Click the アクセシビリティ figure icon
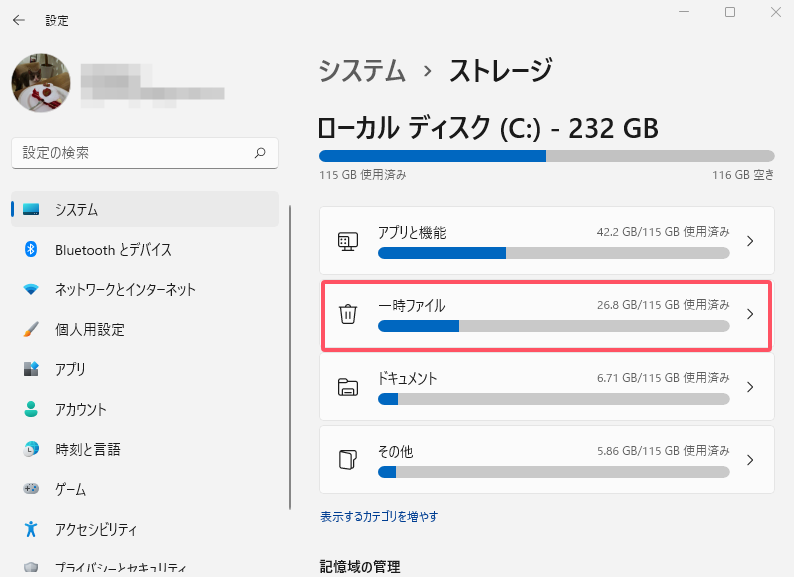 tap(31, 529)
